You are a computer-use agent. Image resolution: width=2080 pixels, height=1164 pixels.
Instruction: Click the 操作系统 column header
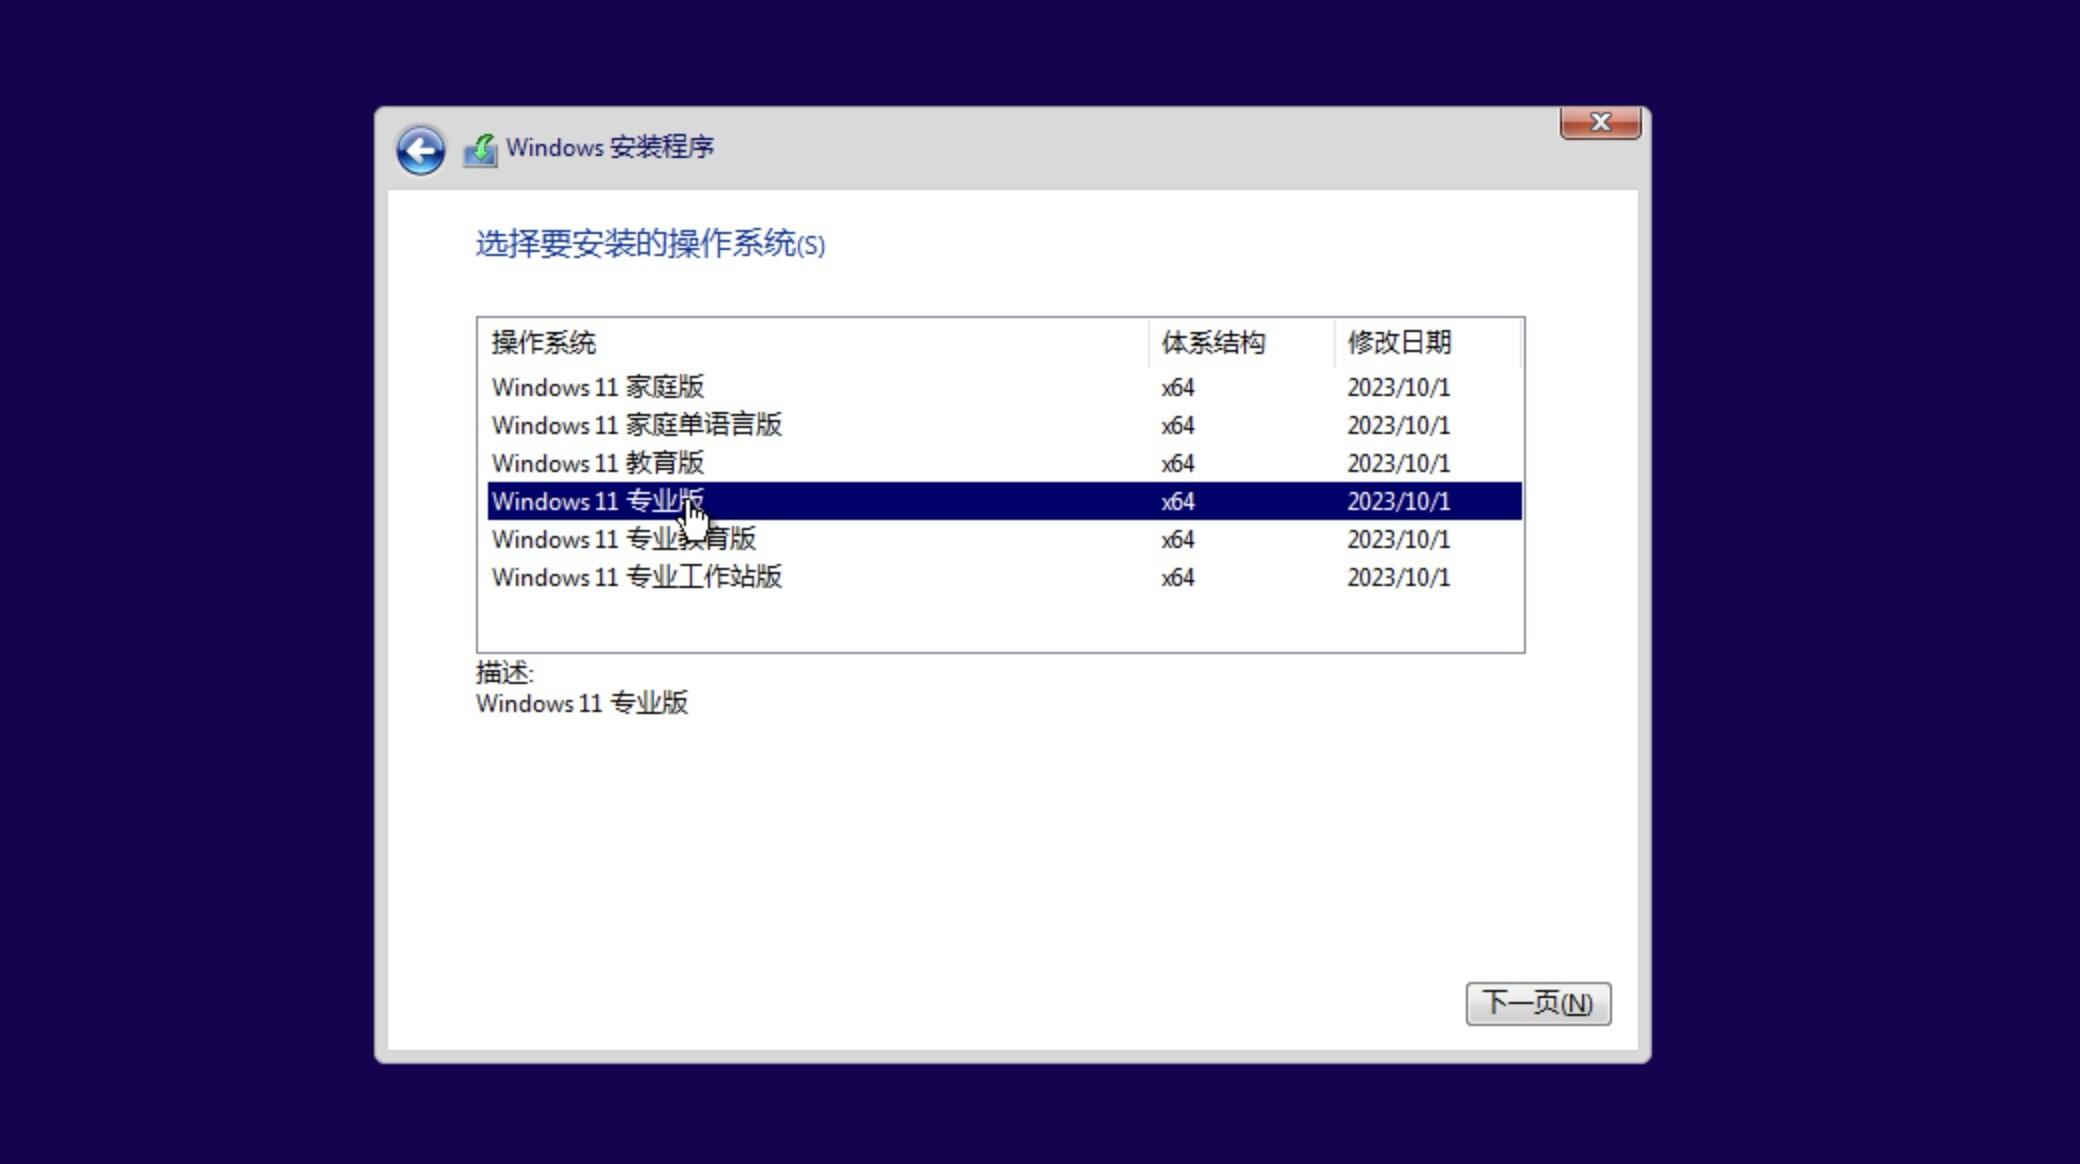coord(814,343)
